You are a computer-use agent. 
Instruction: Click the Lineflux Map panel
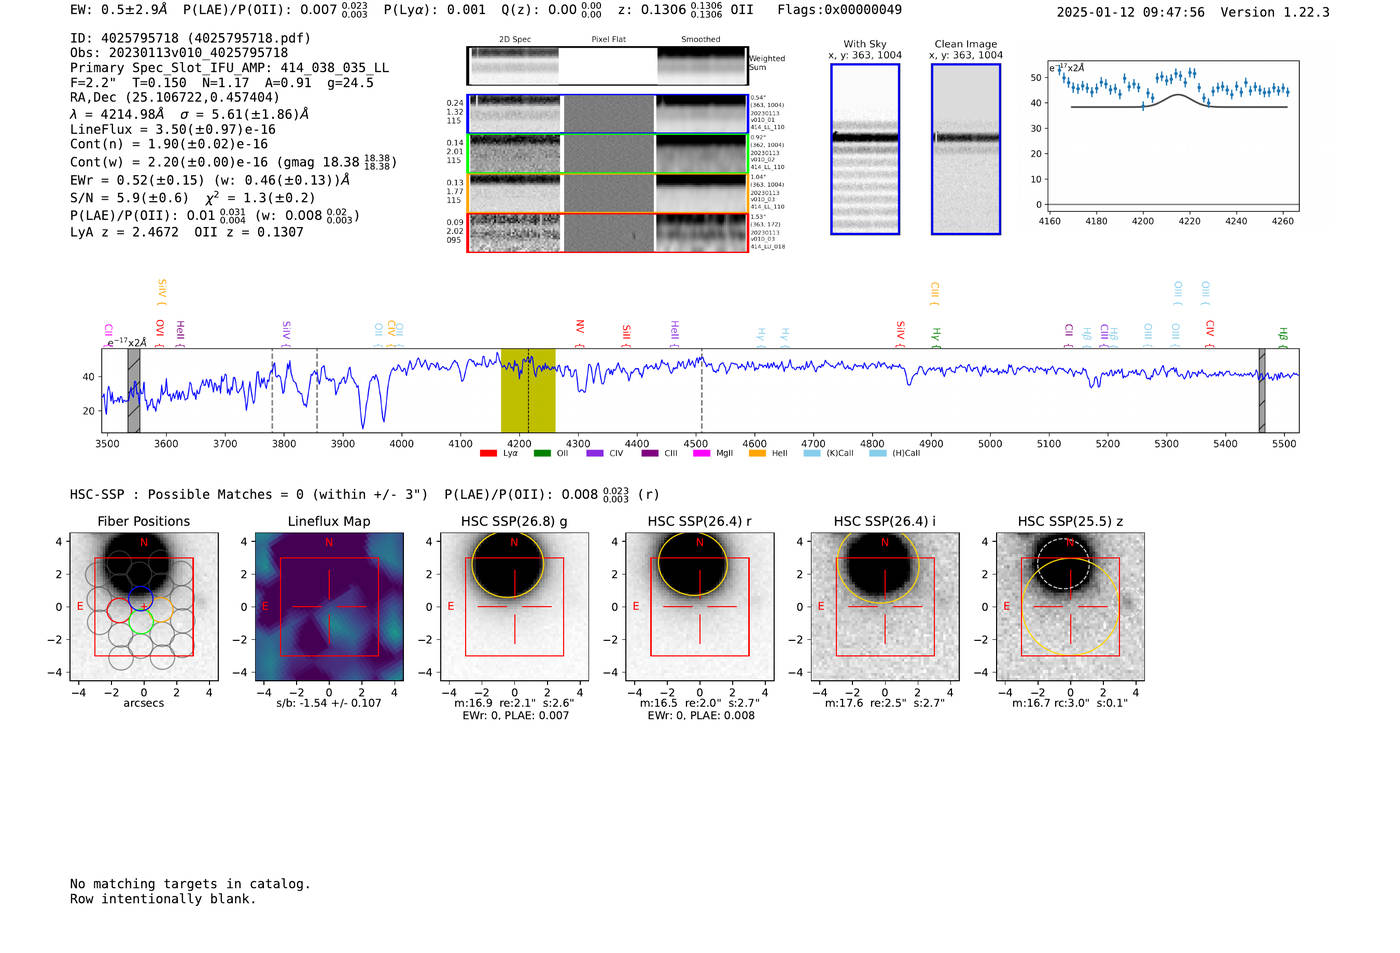tap(329, 607)
